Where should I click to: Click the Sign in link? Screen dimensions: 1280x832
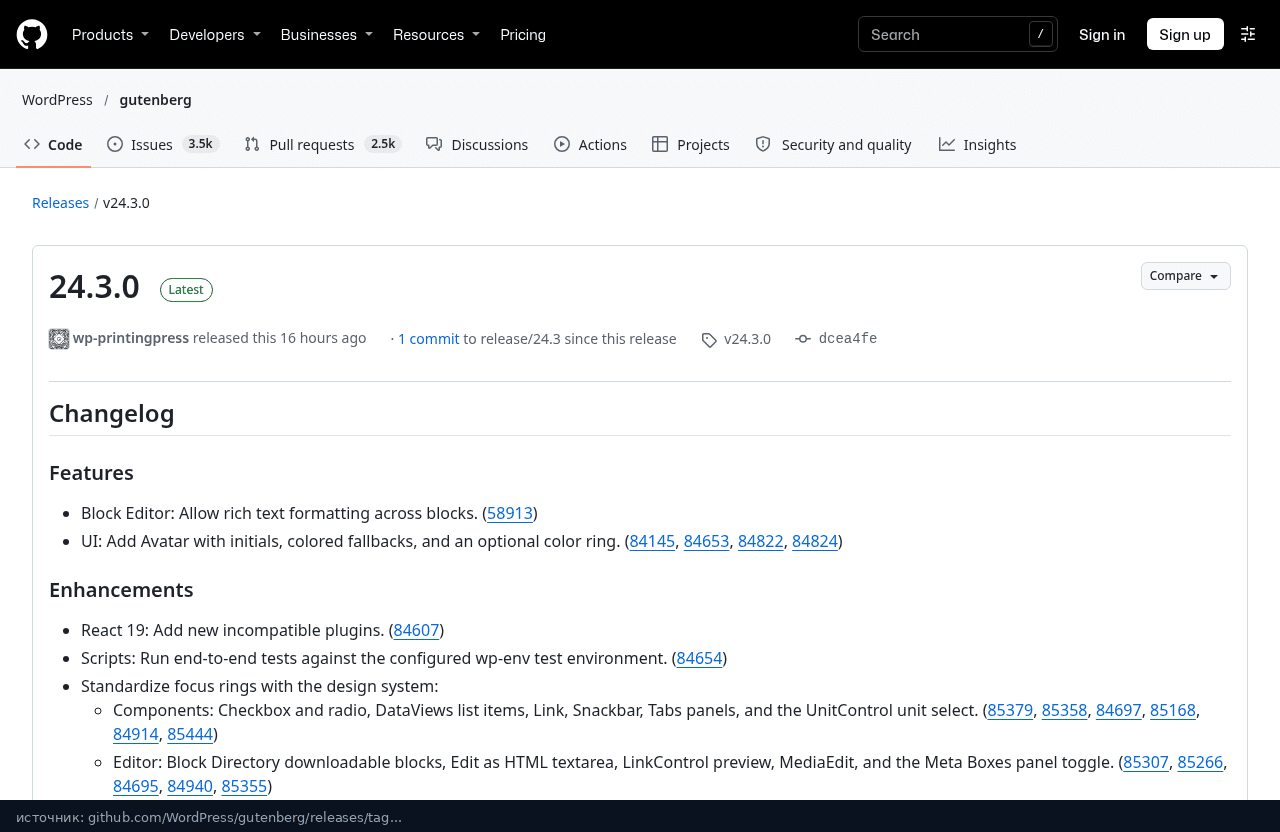coord(1102,34)
